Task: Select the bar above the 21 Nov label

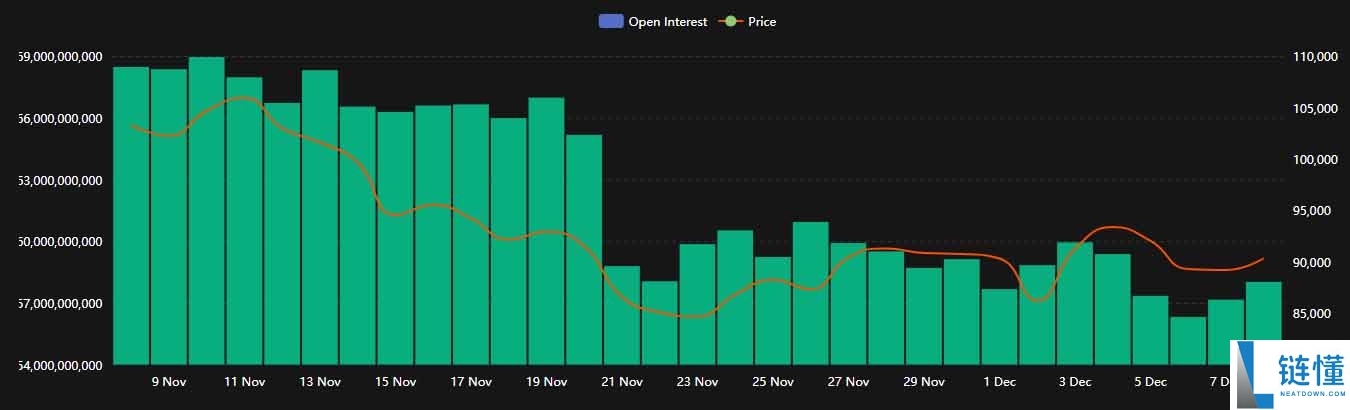Action: tap(622, 314)
